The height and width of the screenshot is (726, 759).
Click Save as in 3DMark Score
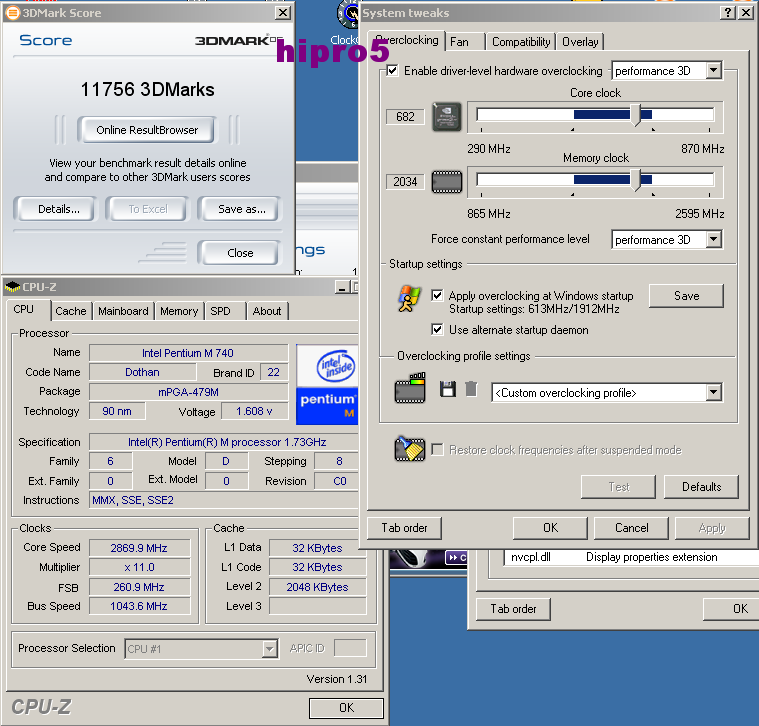240,209
